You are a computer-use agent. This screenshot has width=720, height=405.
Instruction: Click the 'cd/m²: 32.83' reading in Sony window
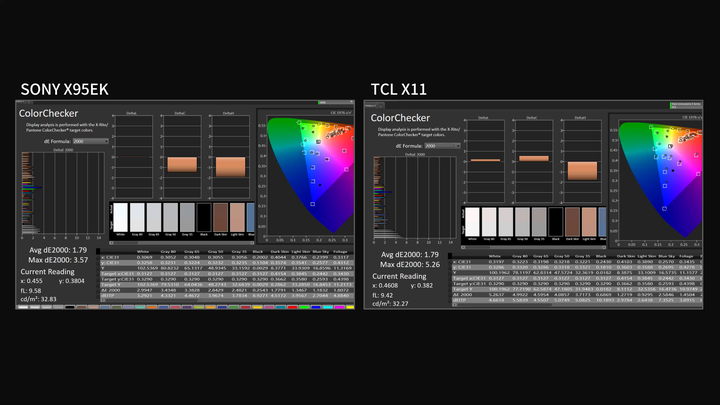pos(39,299)
